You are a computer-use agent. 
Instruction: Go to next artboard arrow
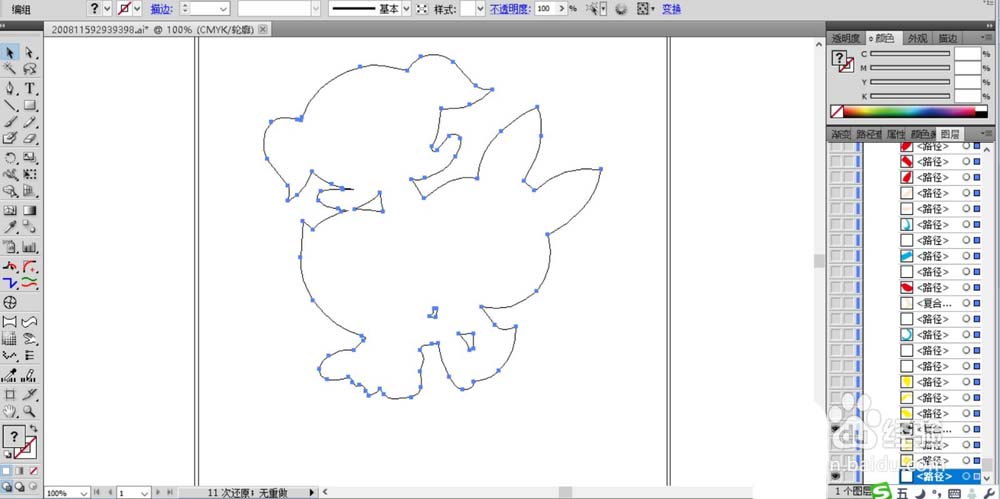click(x=158, y=493)
